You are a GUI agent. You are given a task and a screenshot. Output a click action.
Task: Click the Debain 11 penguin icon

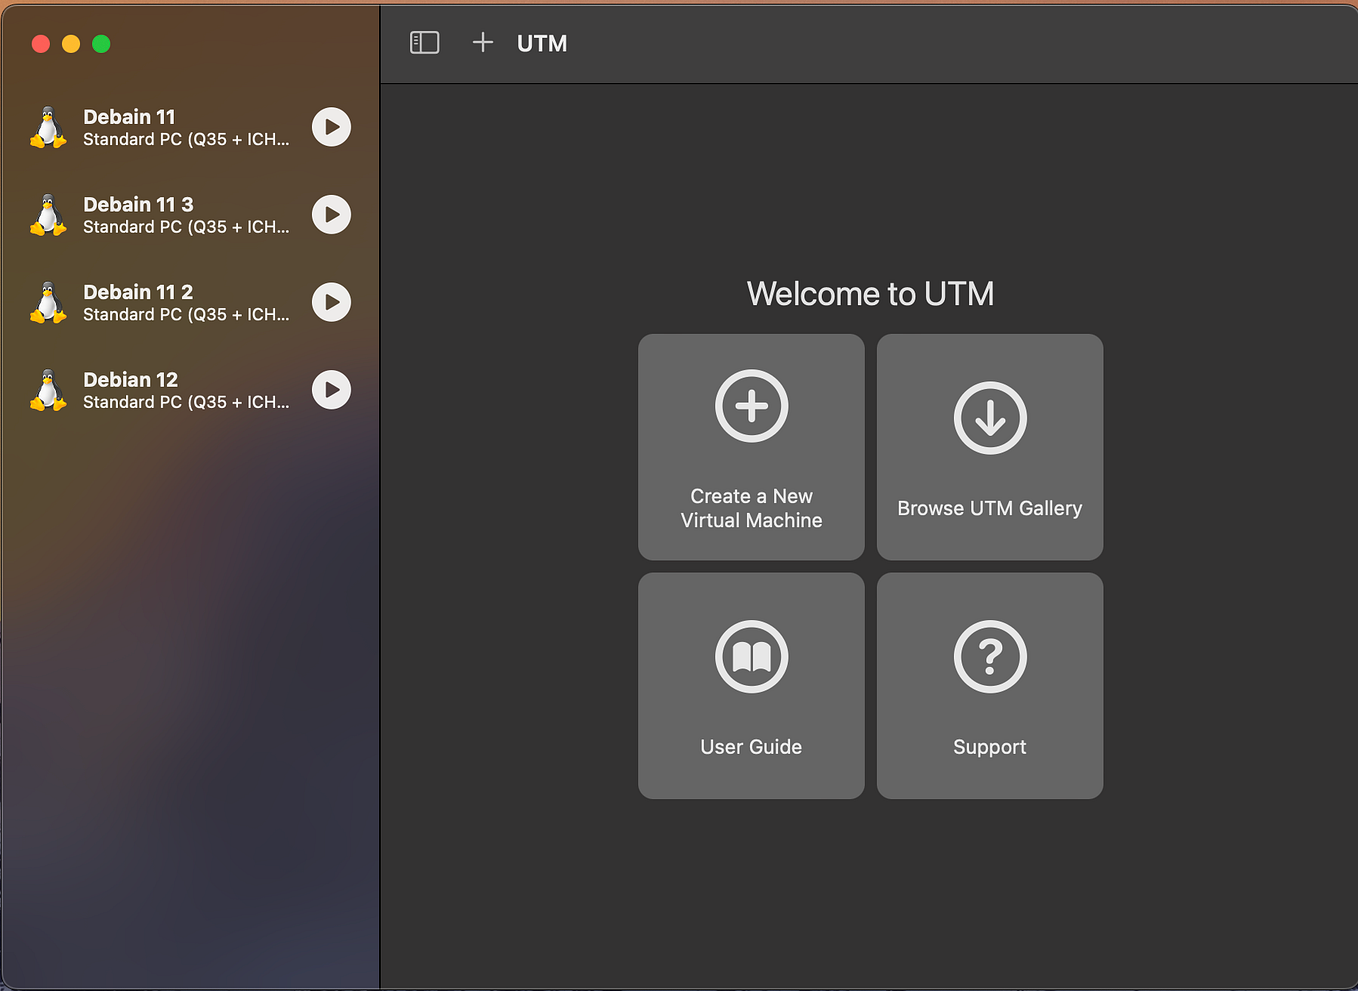point(48,128)
